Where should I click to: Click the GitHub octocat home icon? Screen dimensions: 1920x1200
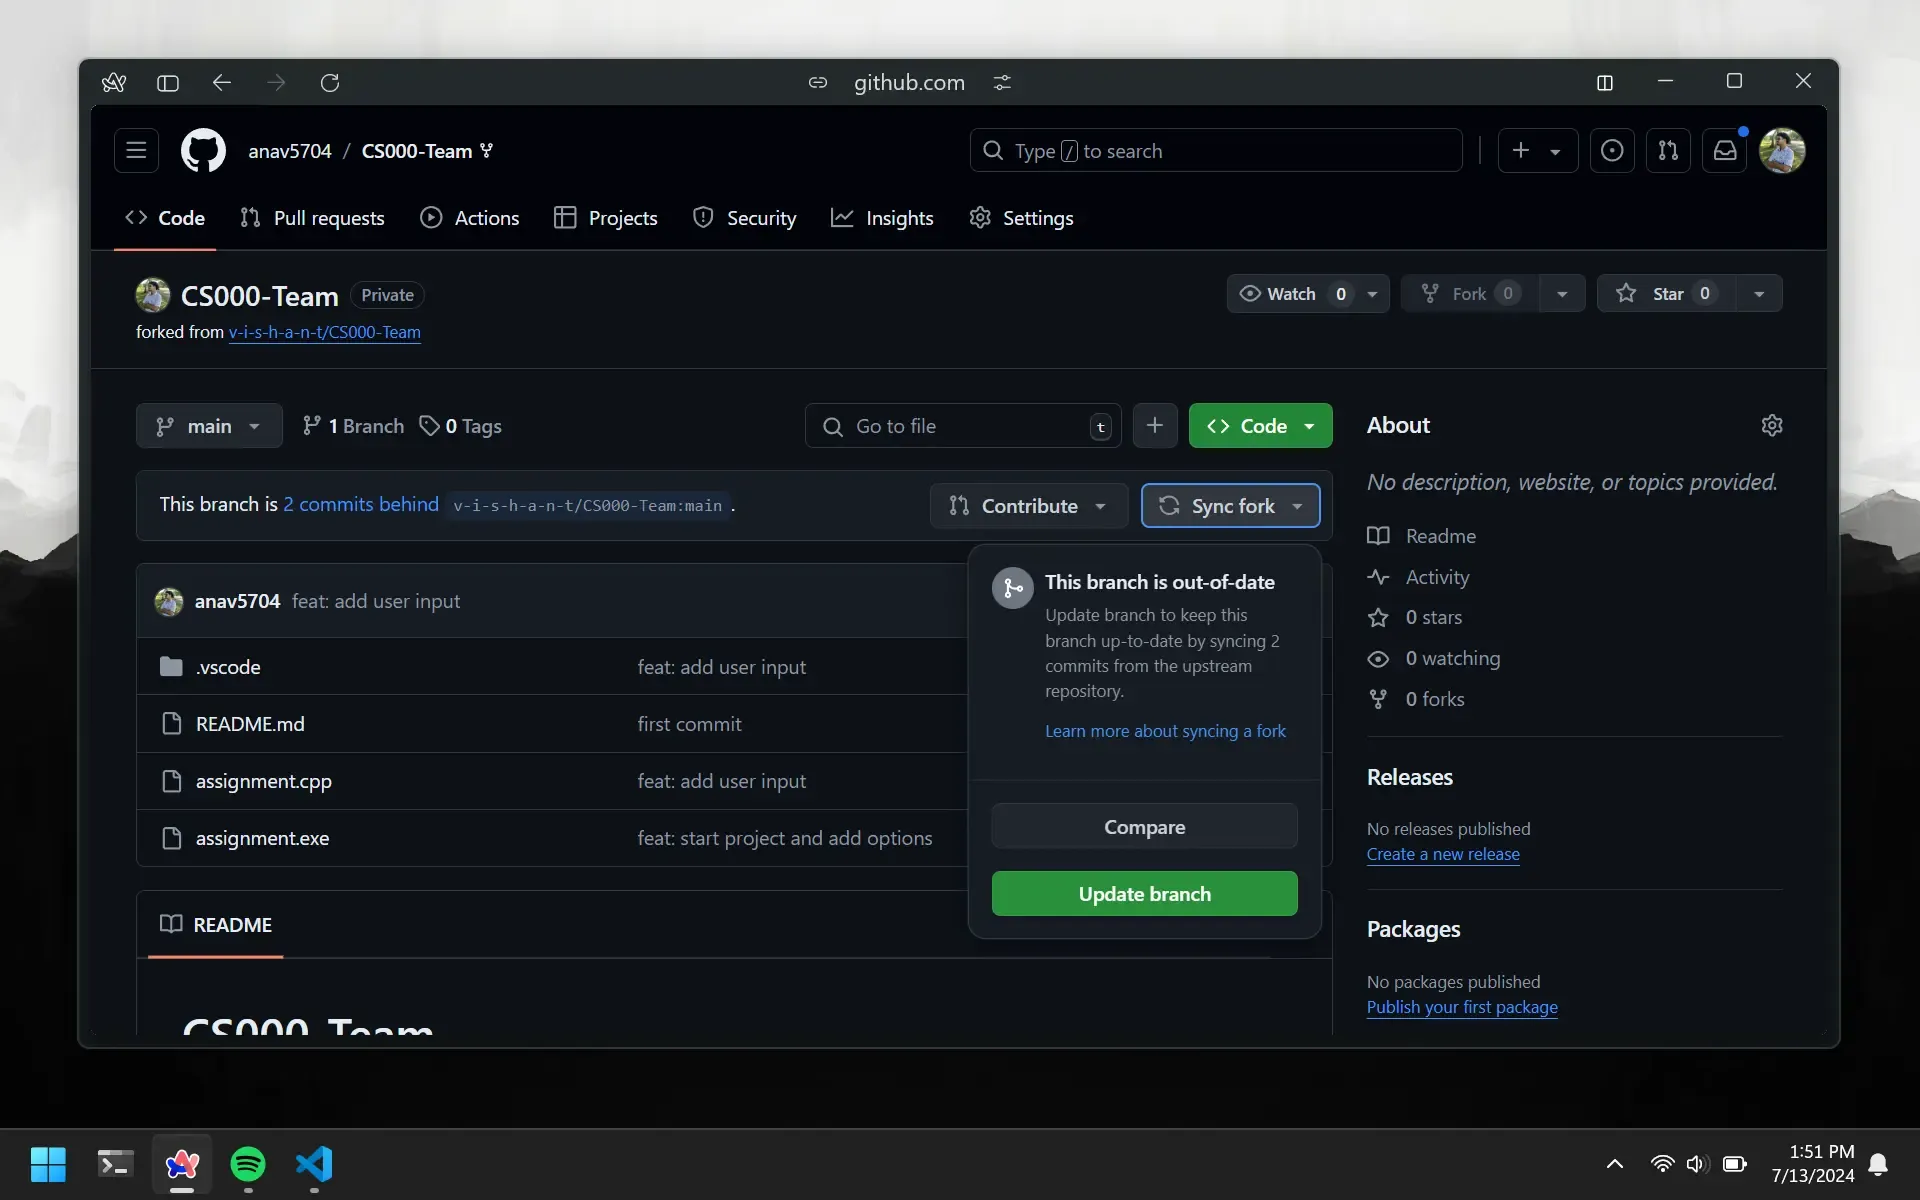[x=202, y=149]
